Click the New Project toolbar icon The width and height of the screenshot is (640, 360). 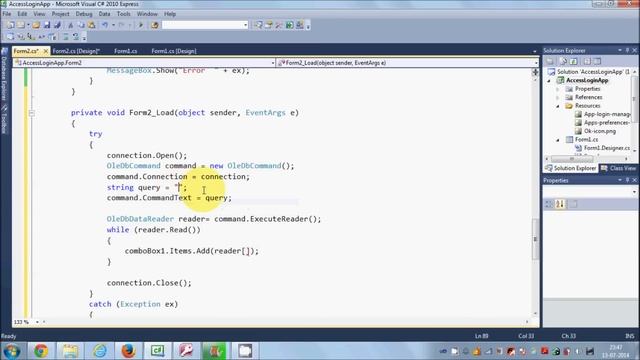(11, 25)
